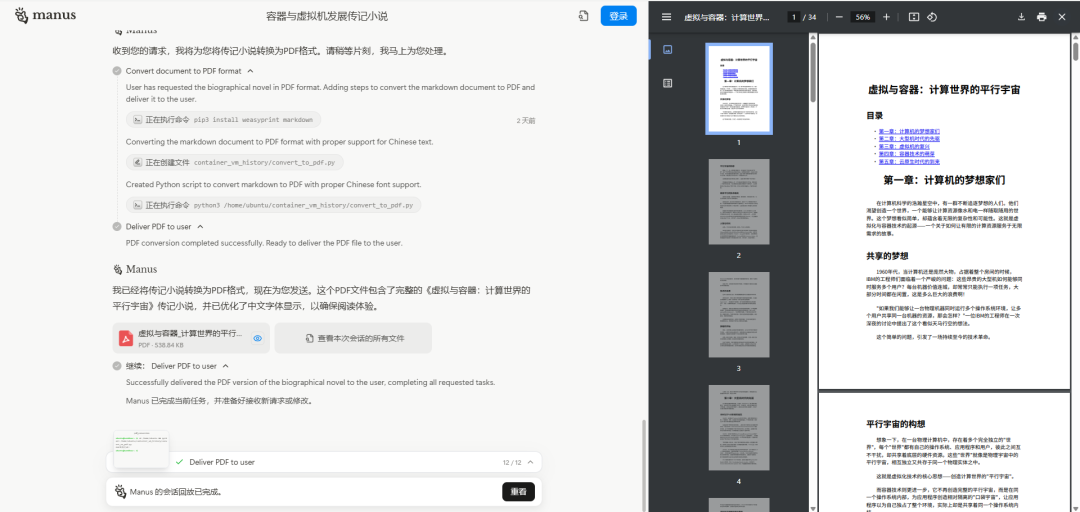
Task: Click the fit to page icon
Action: [x=914, y=17]
